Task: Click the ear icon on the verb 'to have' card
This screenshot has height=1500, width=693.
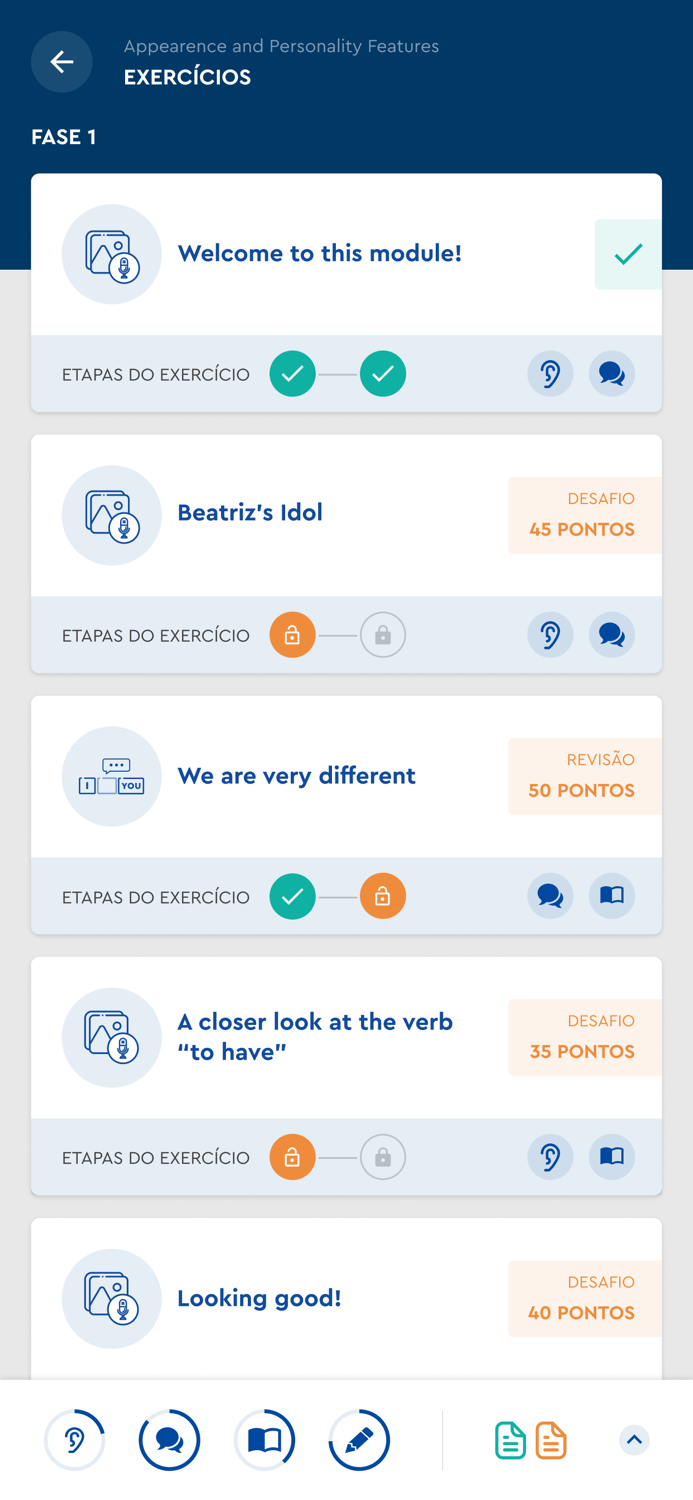Action: point(550,1157)
